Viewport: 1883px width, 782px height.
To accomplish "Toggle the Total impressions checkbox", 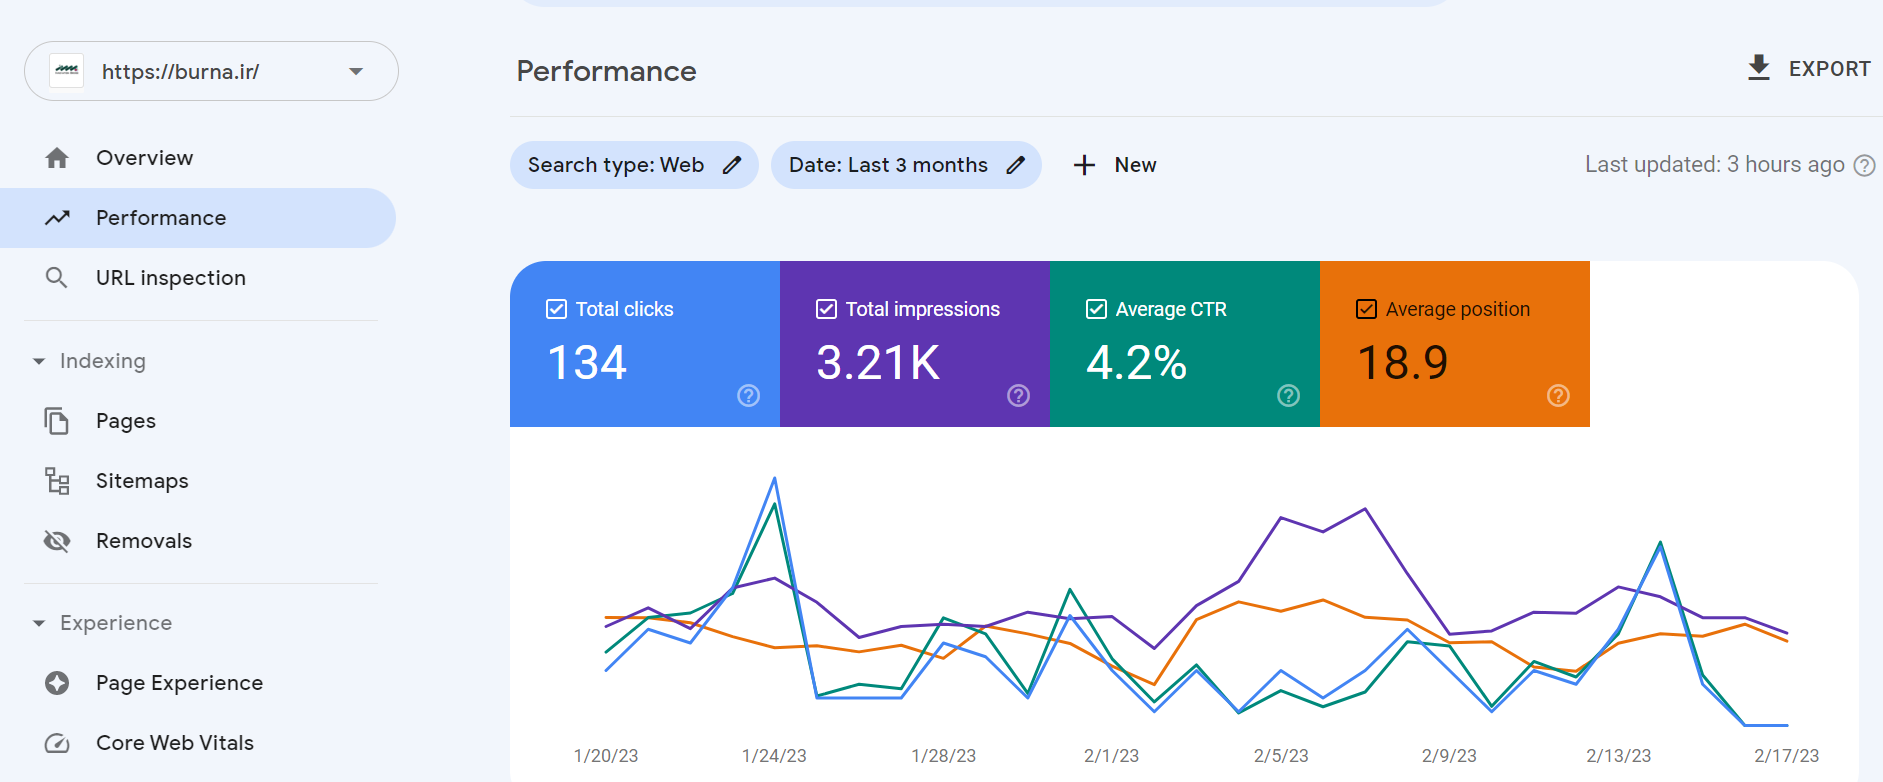I will click(826, 309).
